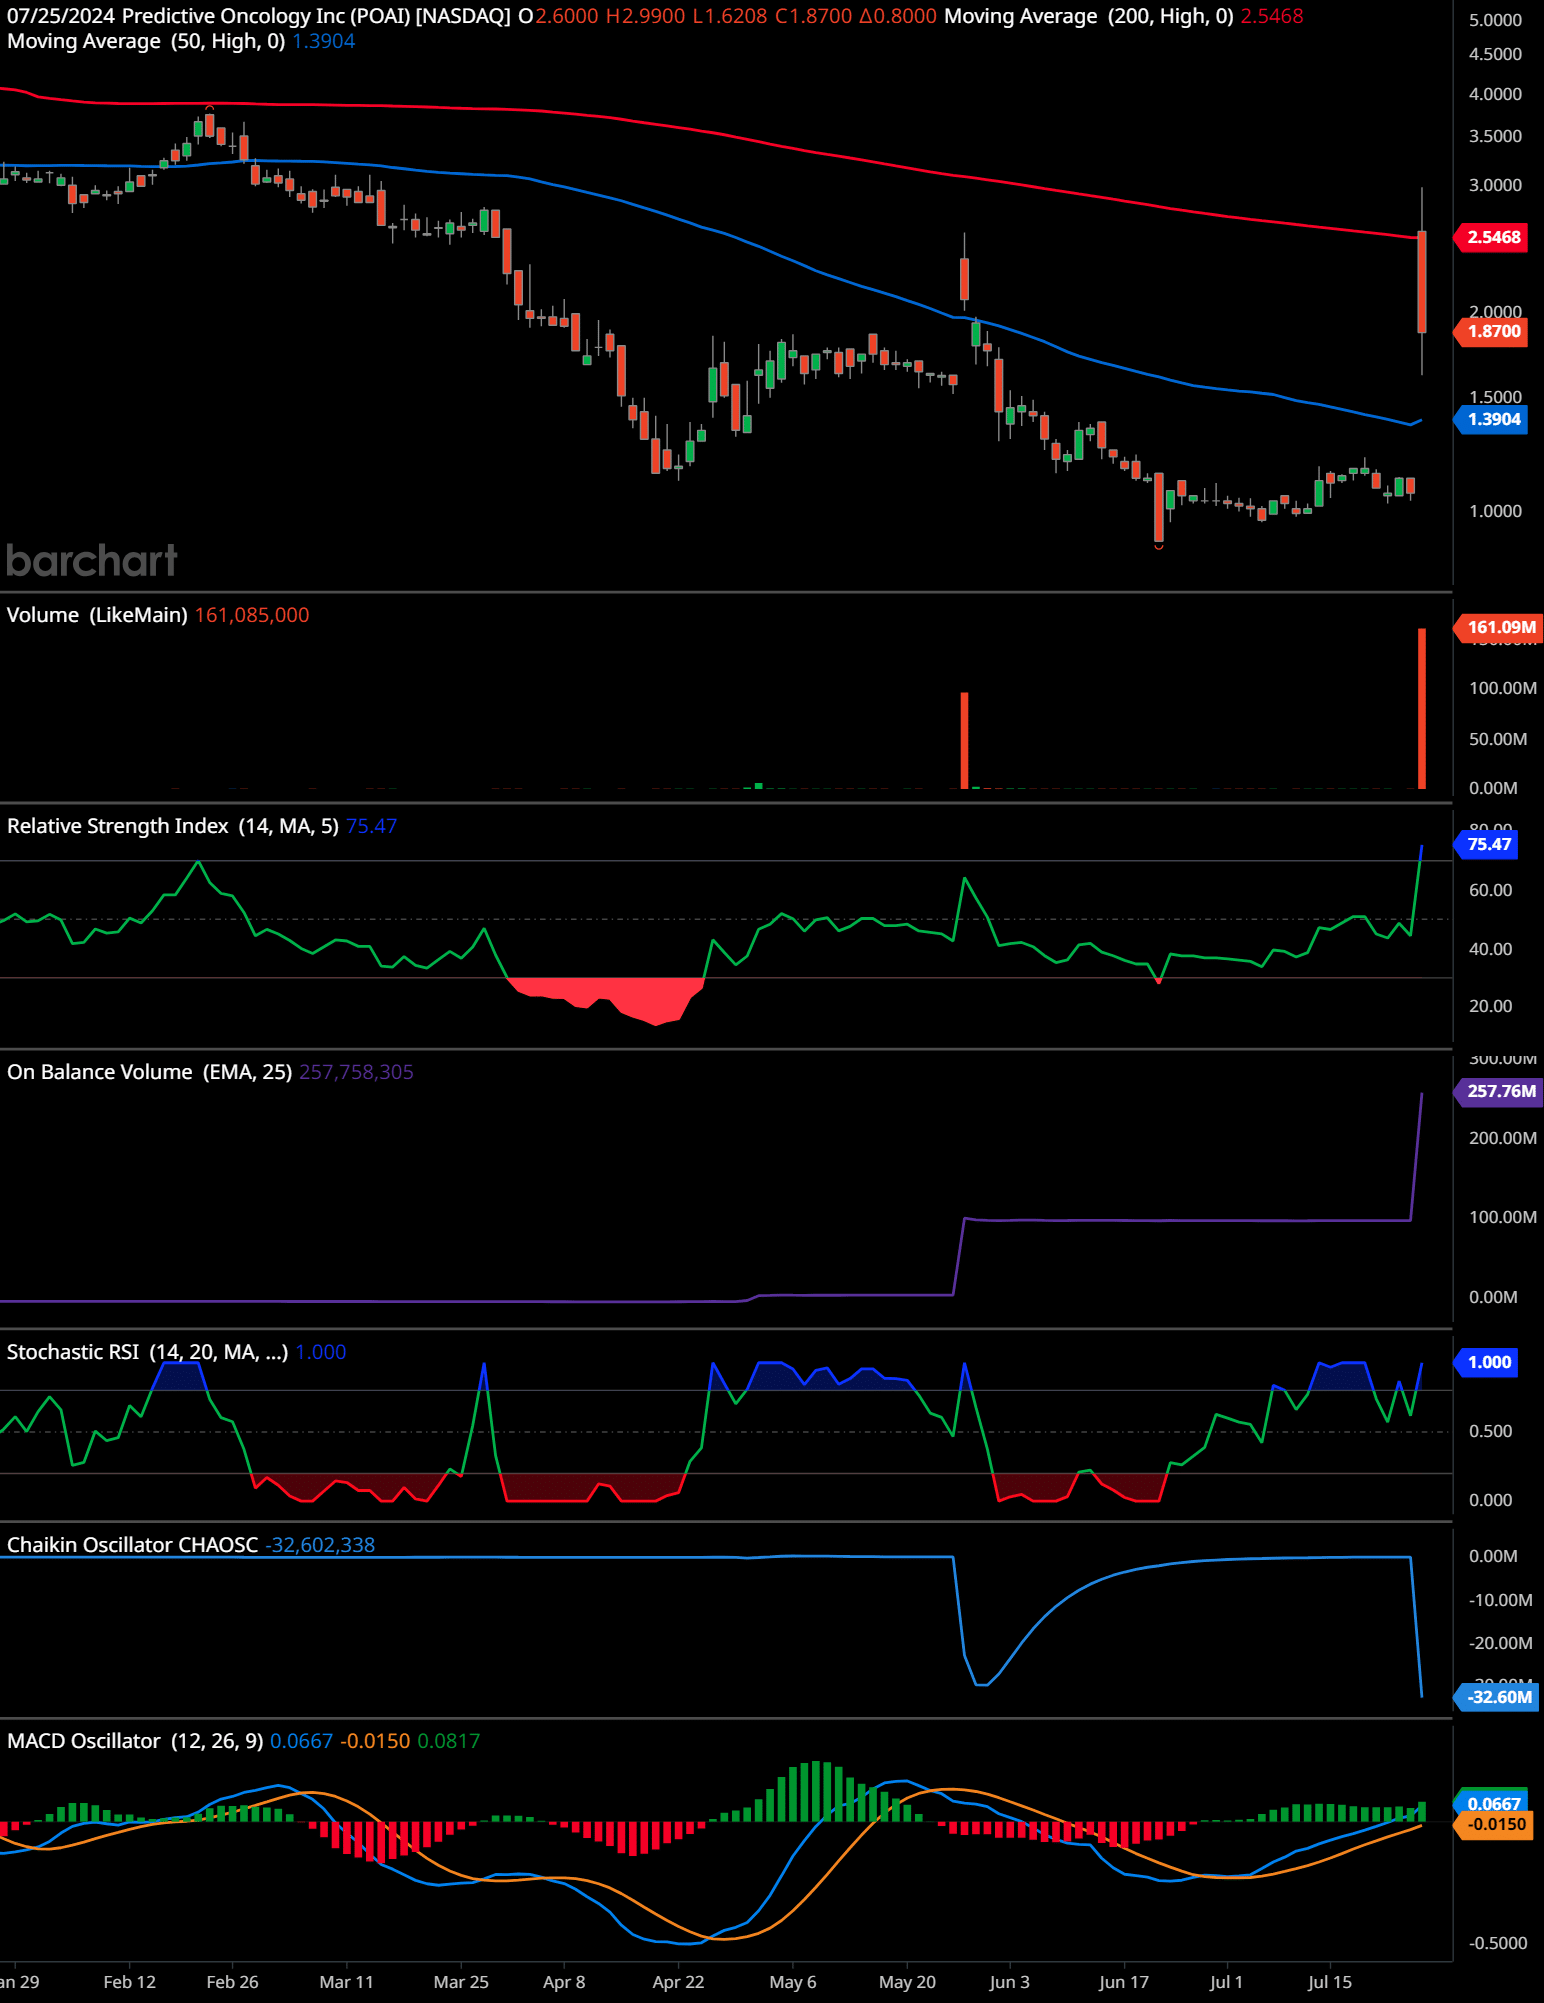Click the 5.0000 price axis label

1495,20
